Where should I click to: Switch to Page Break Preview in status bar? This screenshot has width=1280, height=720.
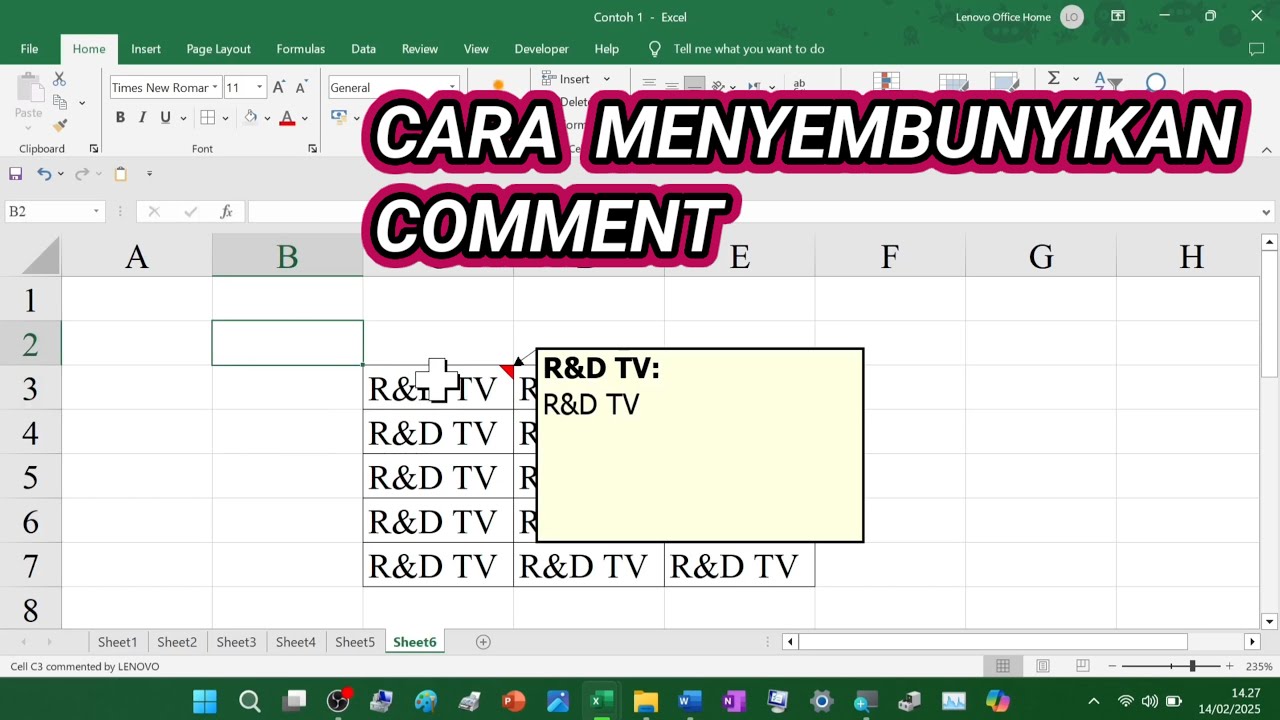click(x=1082, y=666)
